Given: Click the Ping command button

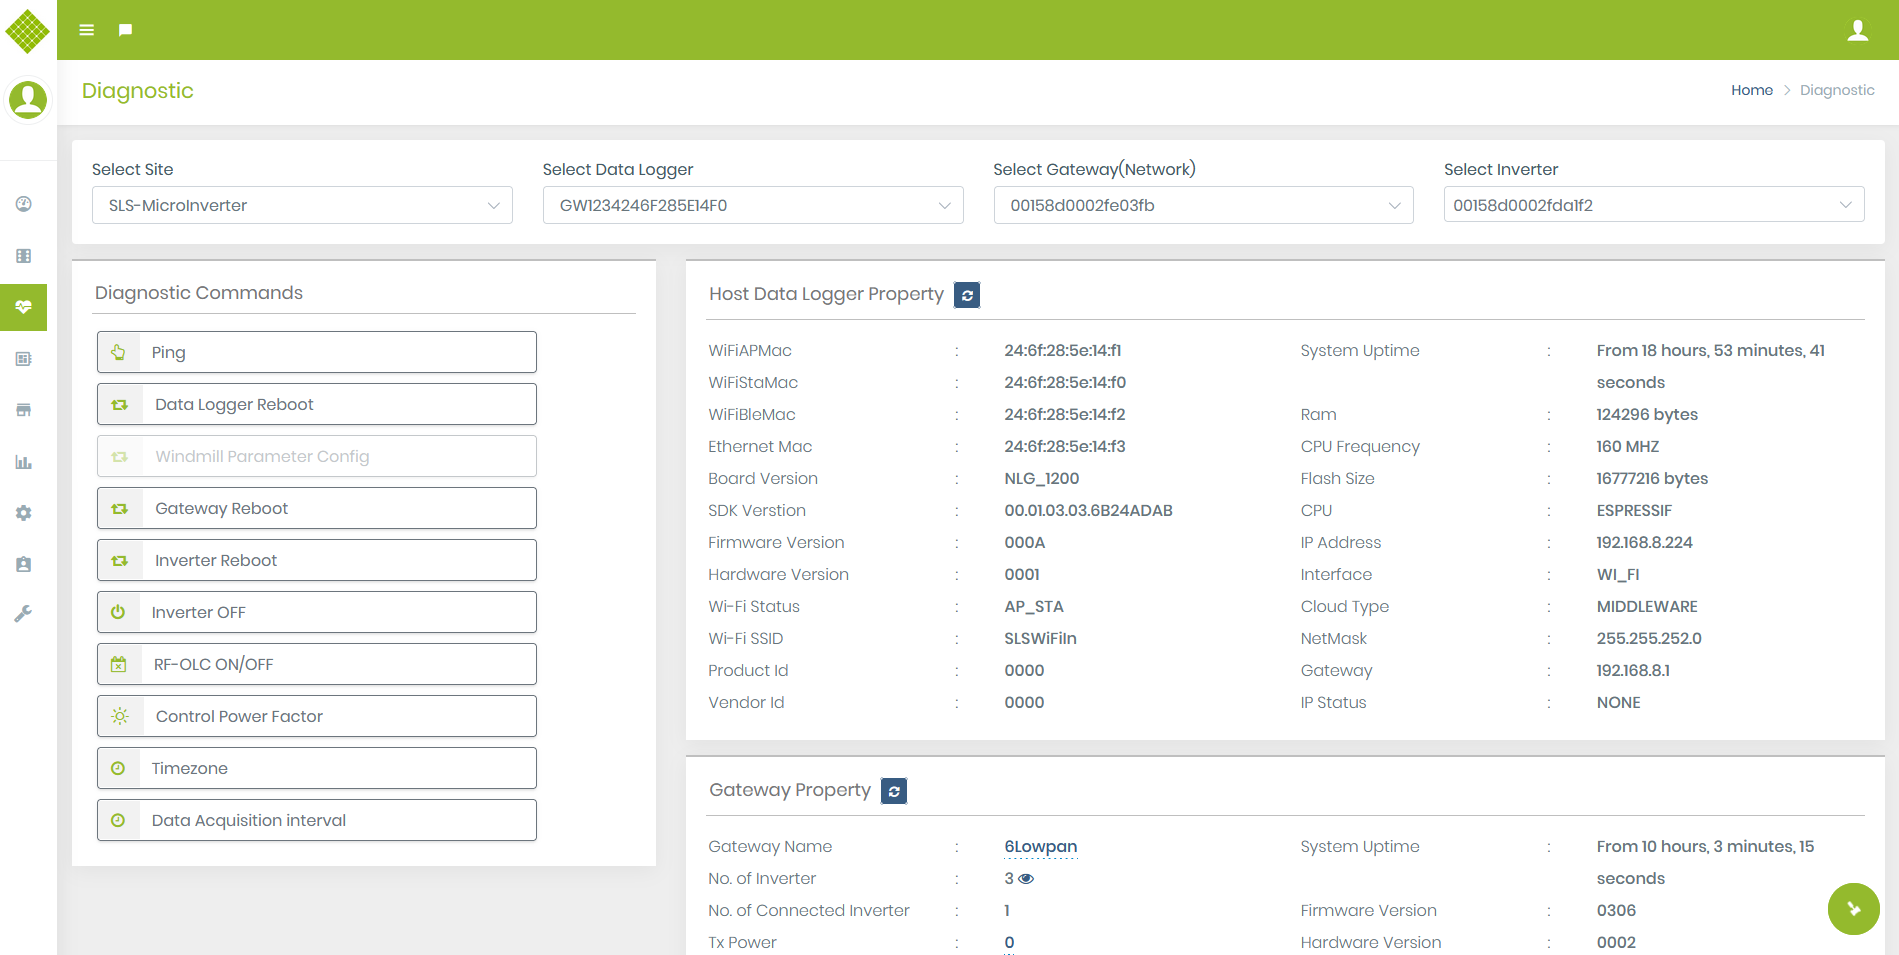Looking at the screenshot, I should click(x=317, y=352).
